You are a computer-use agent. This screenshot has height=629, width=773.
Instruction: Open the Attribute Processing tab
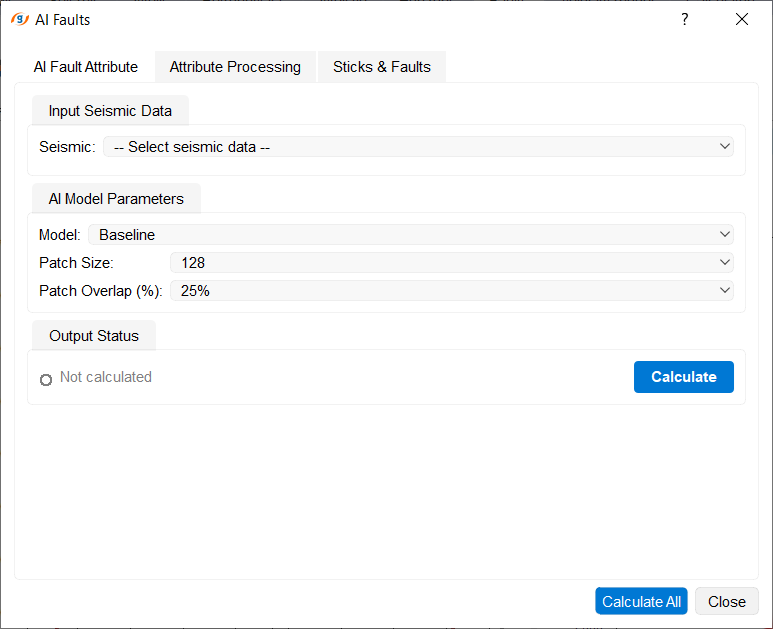click(x=235, y=67)
